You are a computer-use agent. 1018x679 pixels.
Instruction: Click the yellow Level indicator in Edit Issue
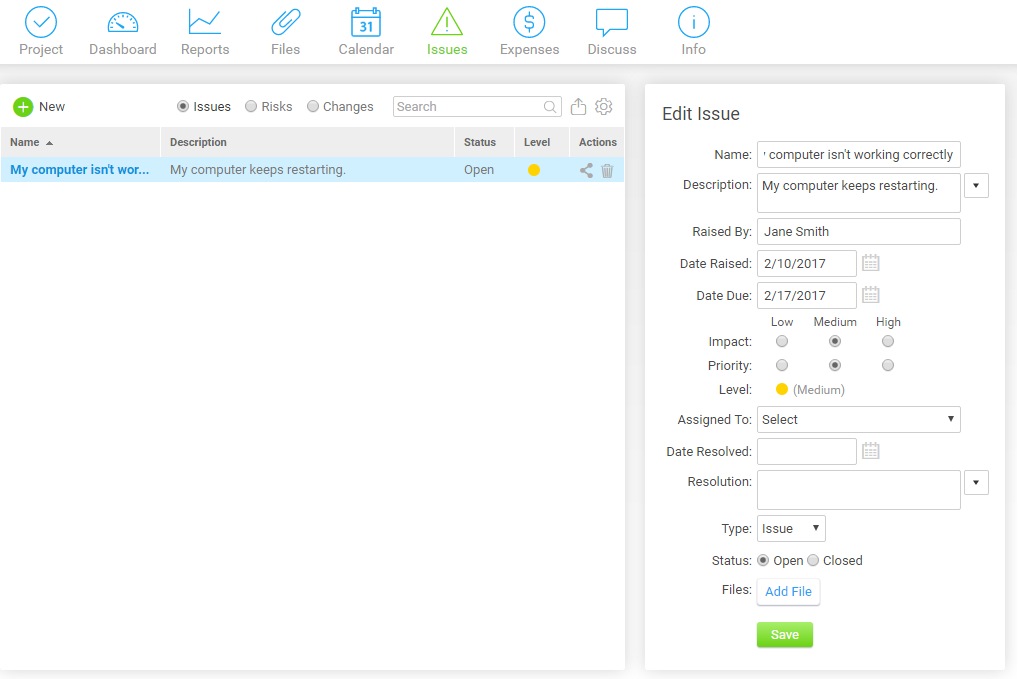[x=782, y=389]
